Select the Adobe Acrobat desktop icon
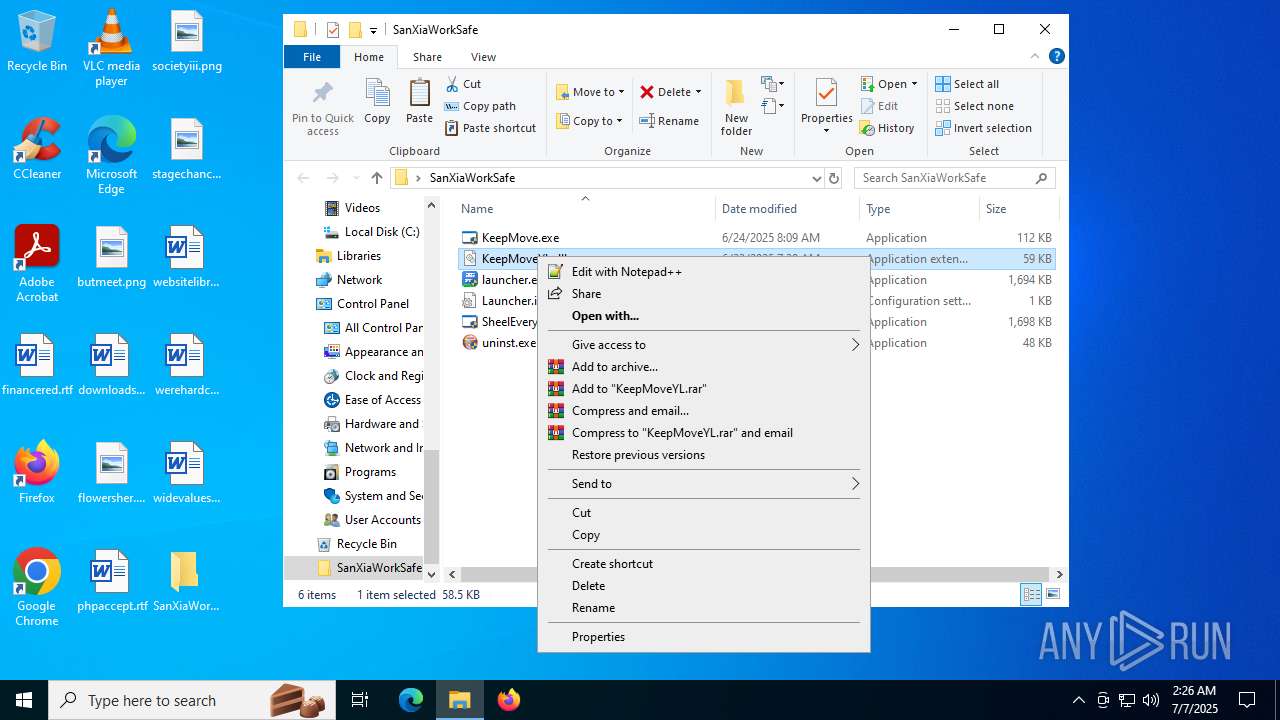This screenshot has height=720, width=1280. tap(37, 263)
